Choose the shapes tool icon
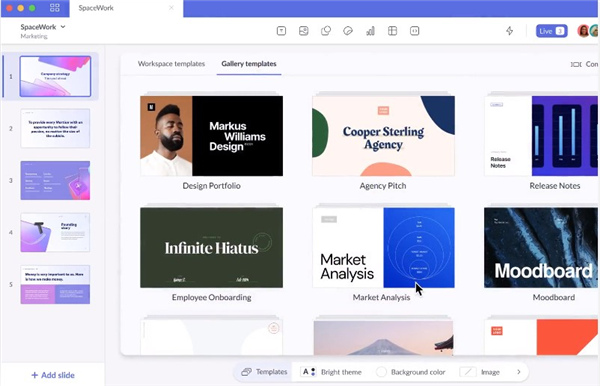This screenshot has height=386, width=600. coord(326,31)
